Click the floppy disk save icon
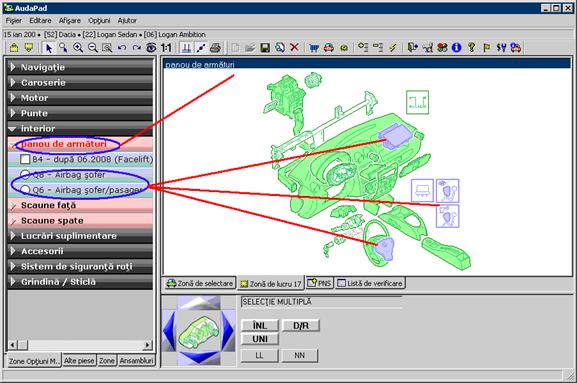This screenshot has height=383, width=577. pyautogui.click(x=265, y=48)
